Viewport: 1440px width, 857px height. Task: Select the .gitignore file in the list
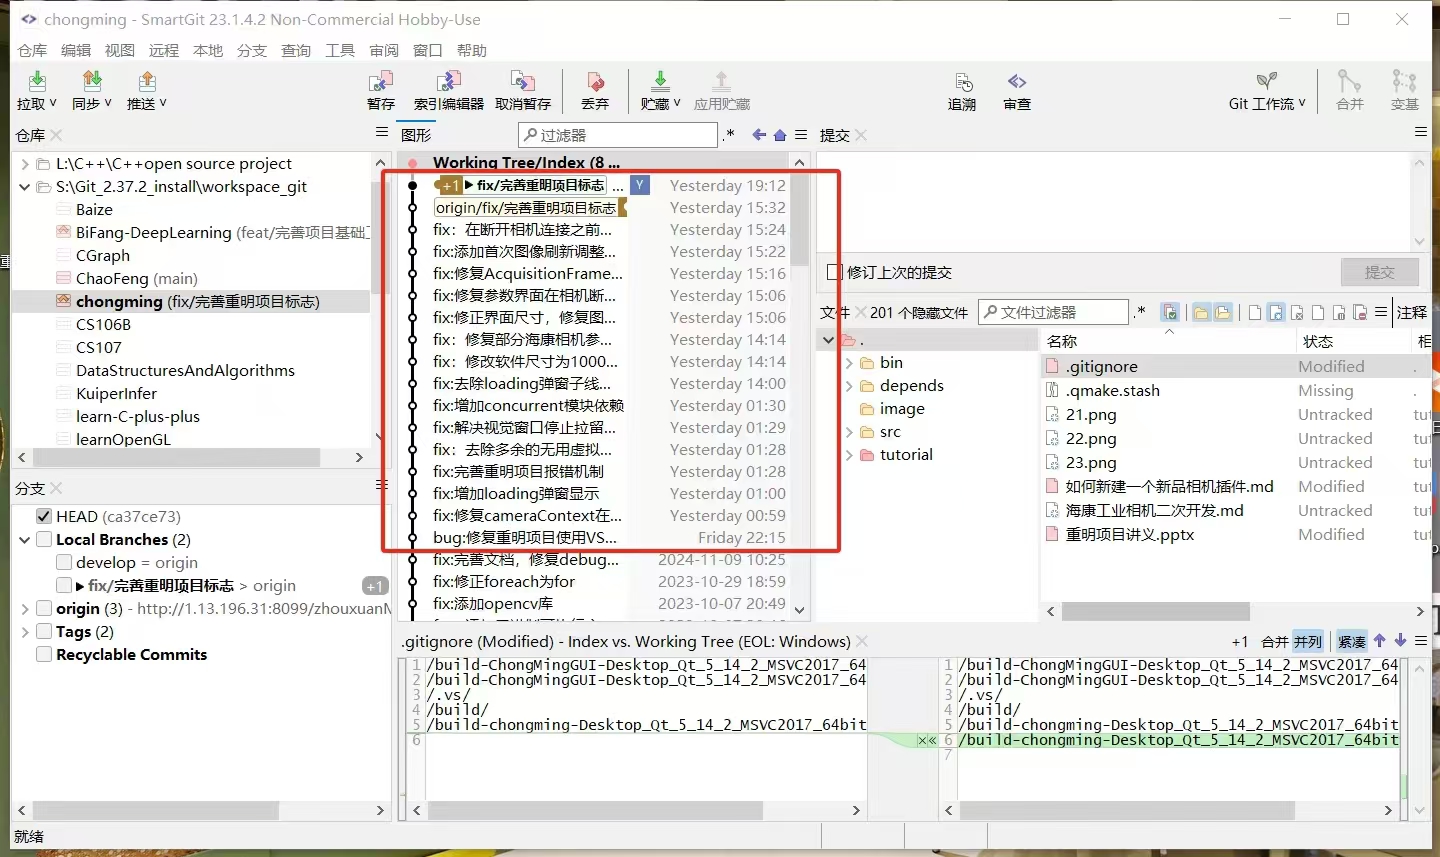click(x=1102, y=367)
